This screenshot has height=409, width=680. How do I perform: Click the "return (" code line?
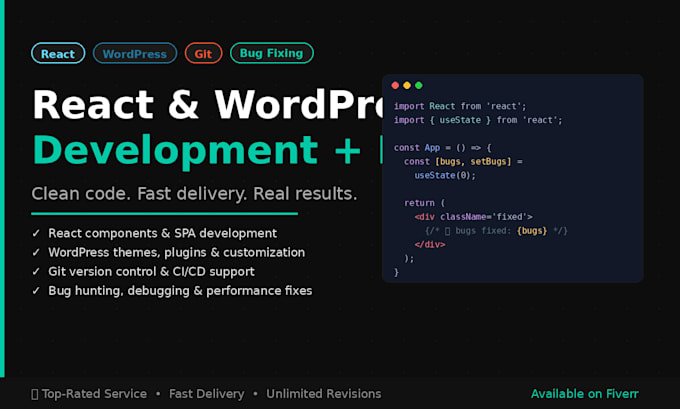(x=424, y=203)
